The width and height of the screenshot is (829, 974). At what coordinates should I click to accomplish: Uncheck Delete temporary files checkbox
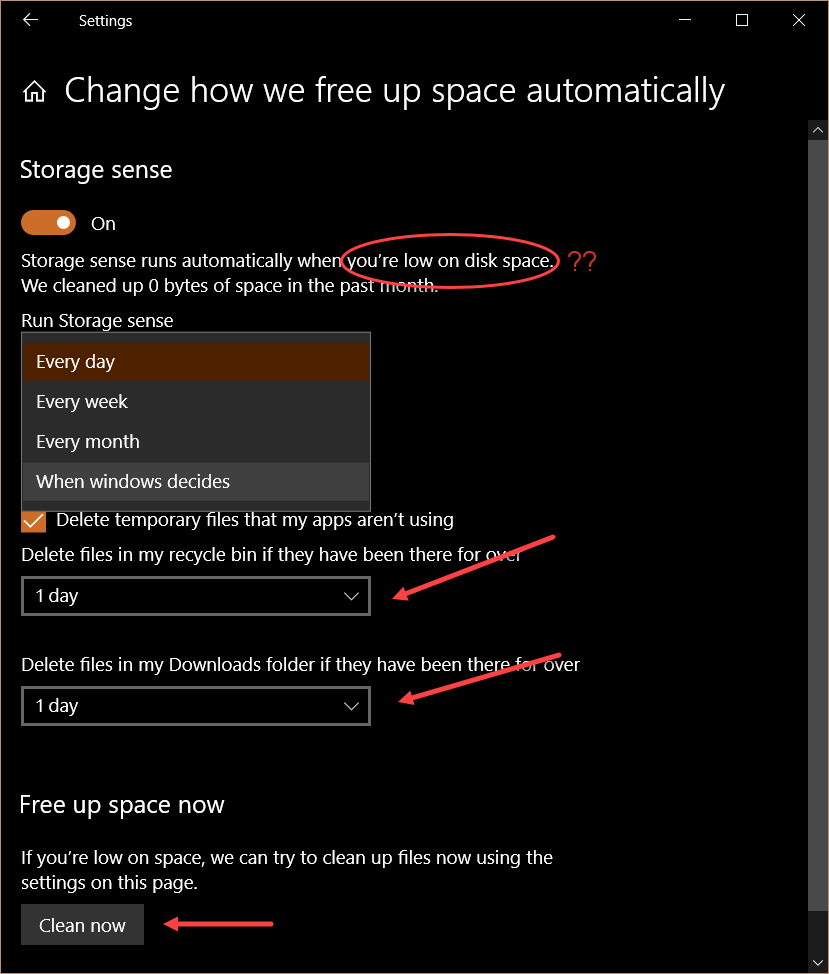coord(34,521)
